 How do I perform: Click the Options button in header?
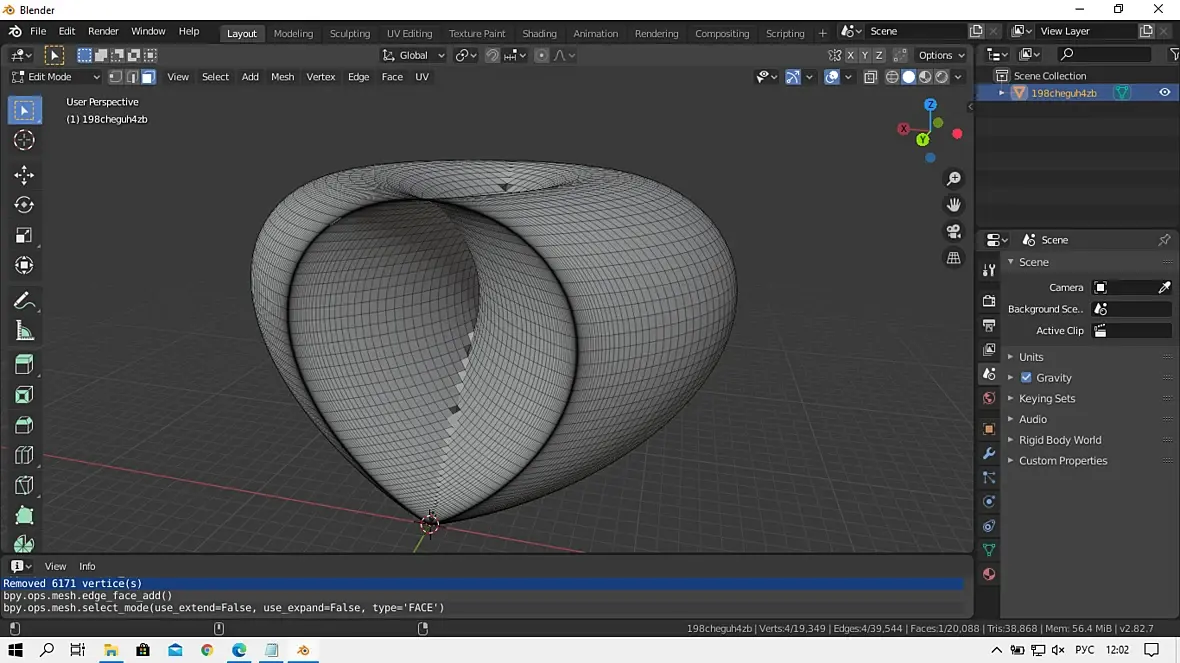pyautogui.click(x=941, y=55)
